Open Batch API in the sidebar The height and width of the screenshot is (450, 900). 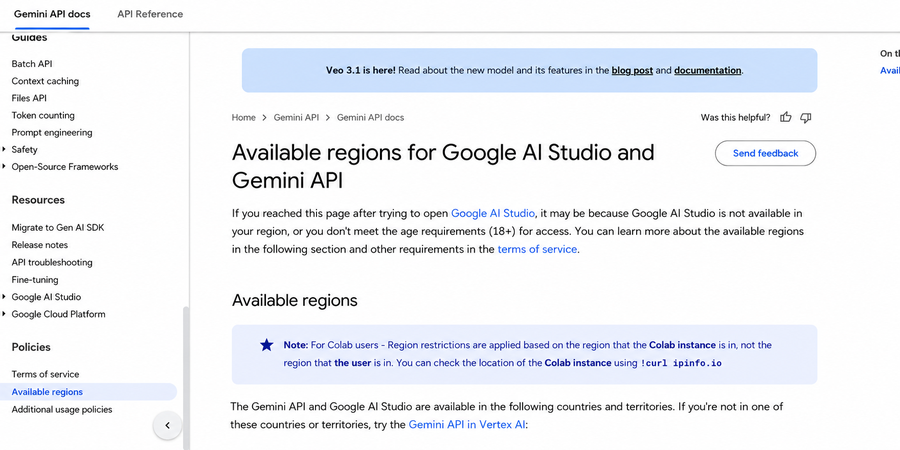click(32, 64)
